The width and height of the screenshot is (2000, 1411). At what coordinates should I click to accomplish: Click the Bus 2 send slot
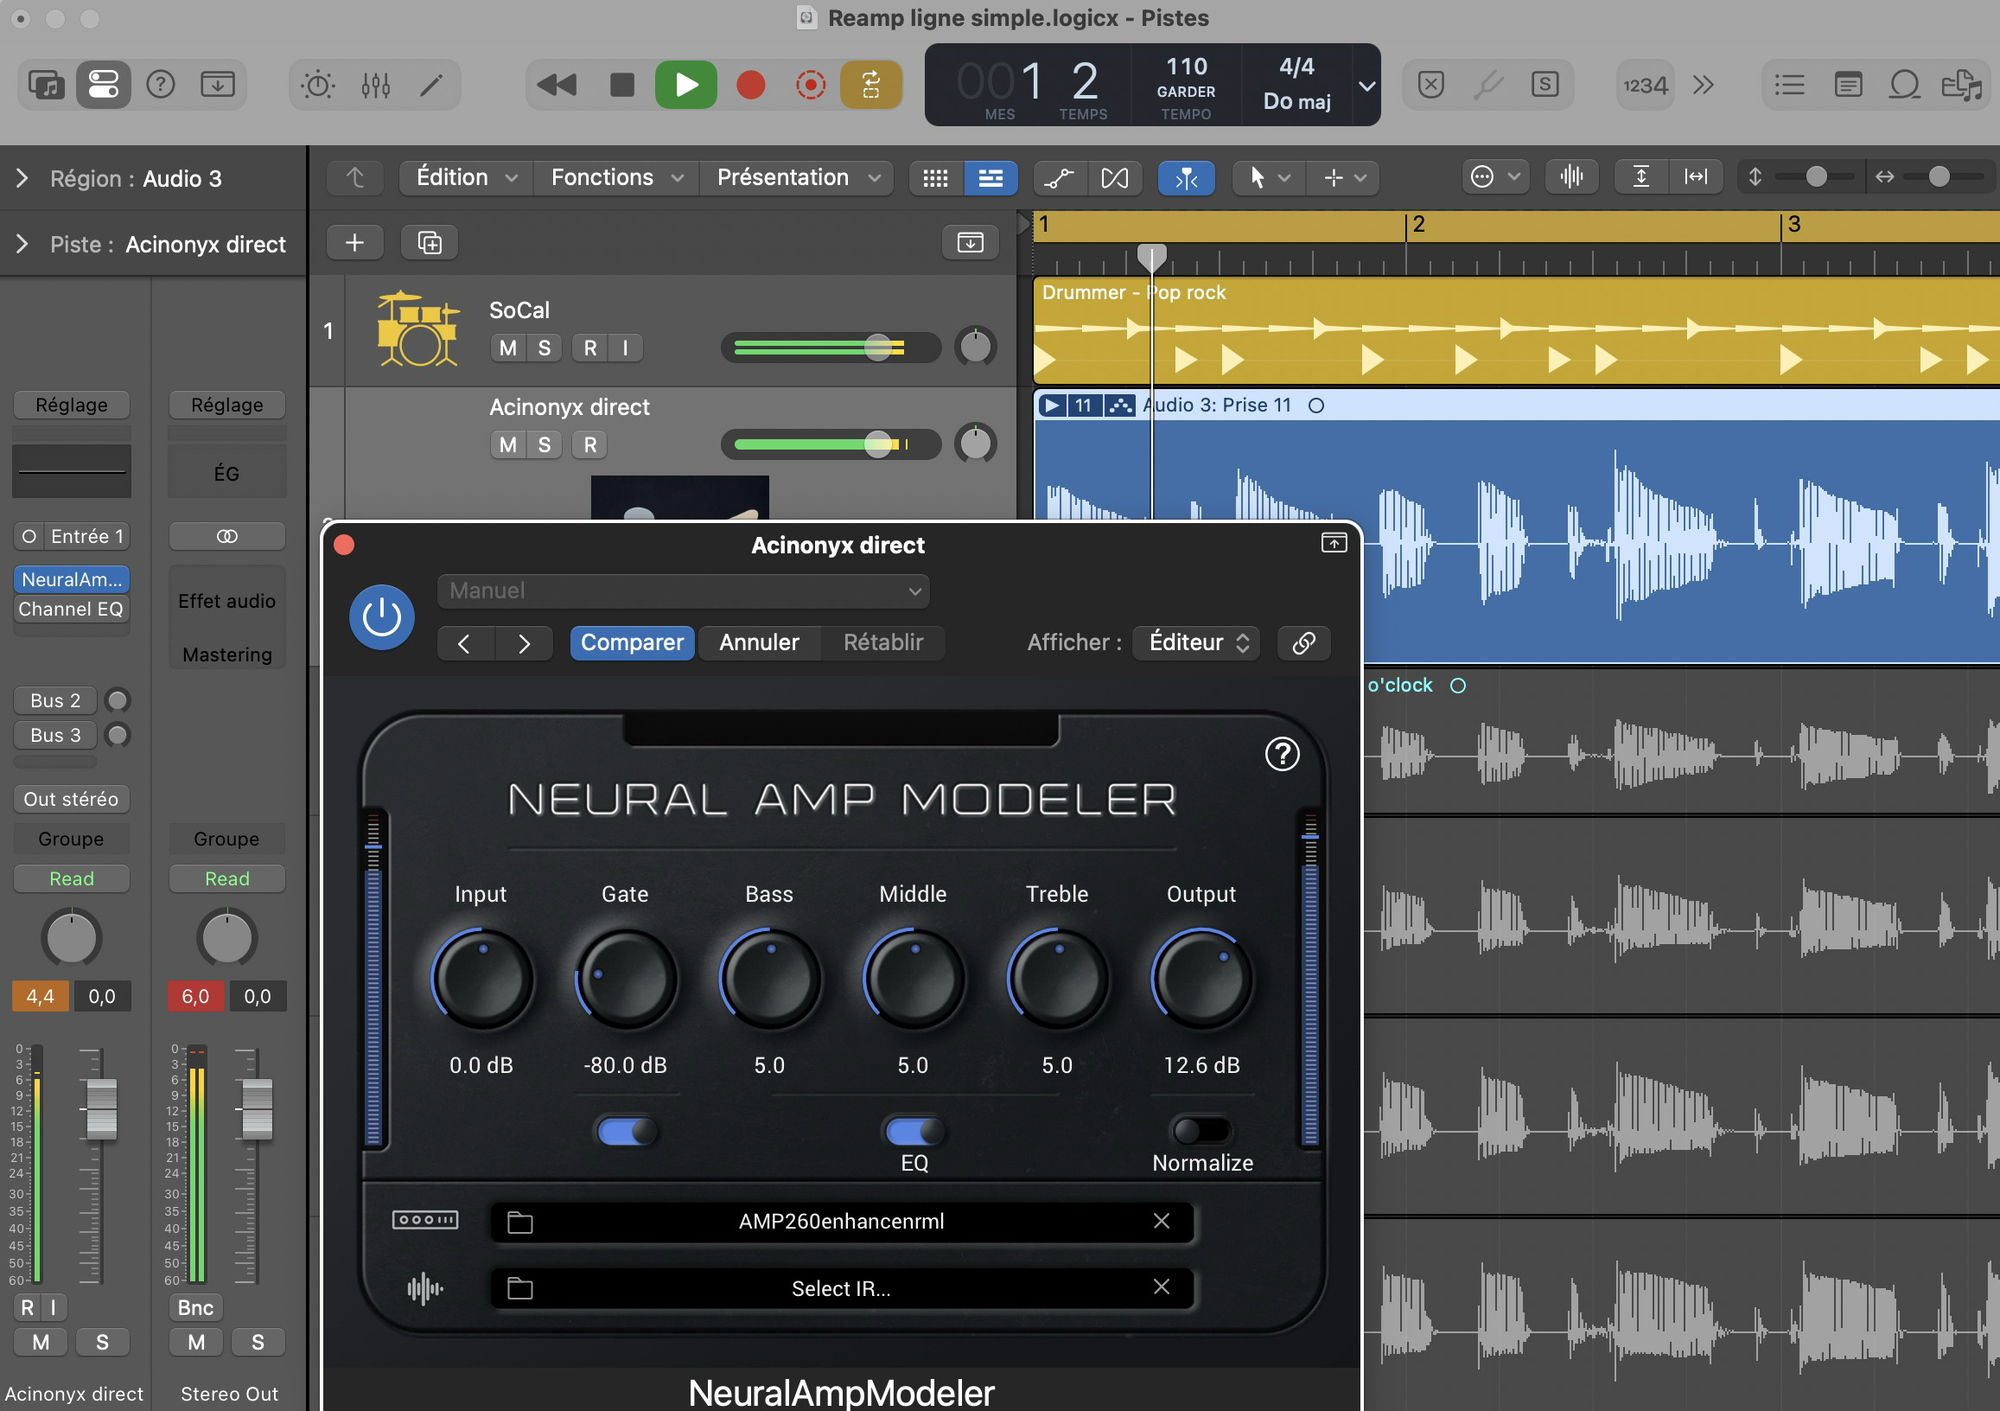coord(55,701)
